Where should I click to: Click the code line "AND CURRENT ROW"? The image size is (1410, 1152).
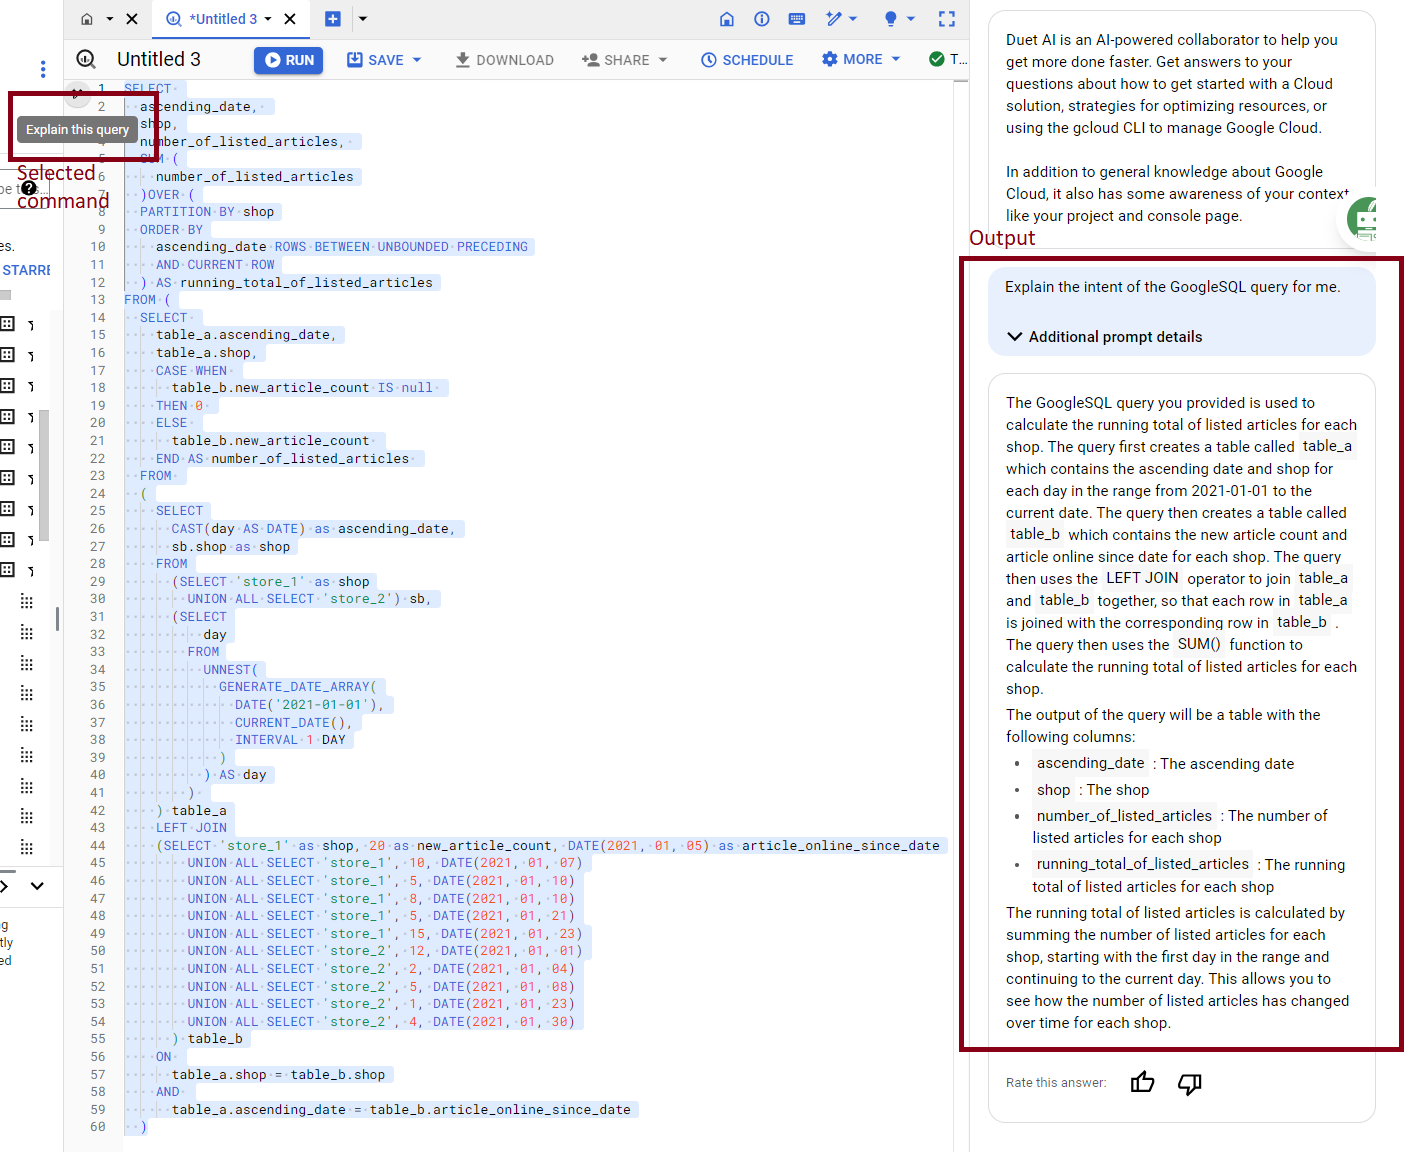click(x=215, y=265)
